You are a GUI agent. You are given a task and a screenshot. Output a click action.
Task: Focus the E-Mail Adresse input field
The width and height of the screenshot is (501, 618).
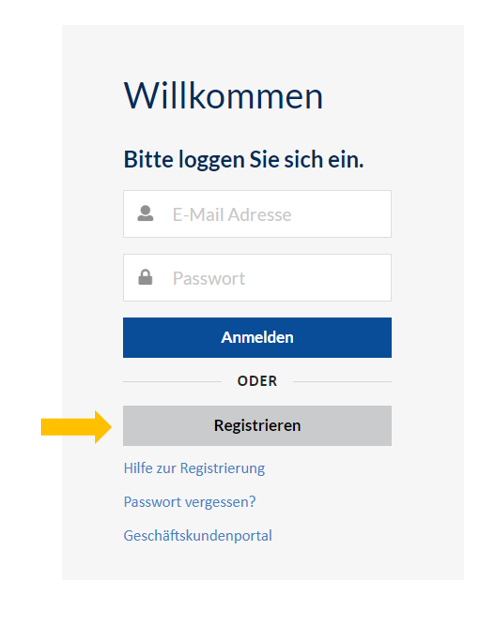click(x=257, y=214)
